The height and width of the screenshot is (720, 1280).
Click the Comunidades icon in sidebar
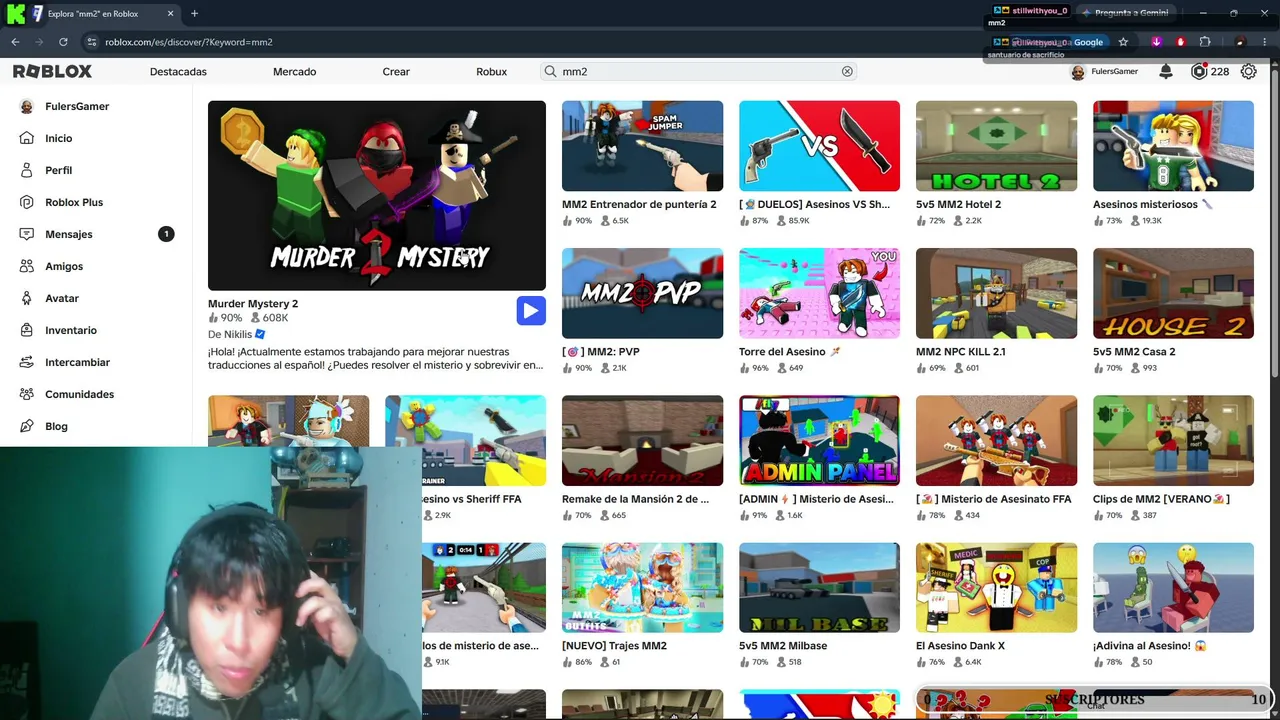[27, 394]
